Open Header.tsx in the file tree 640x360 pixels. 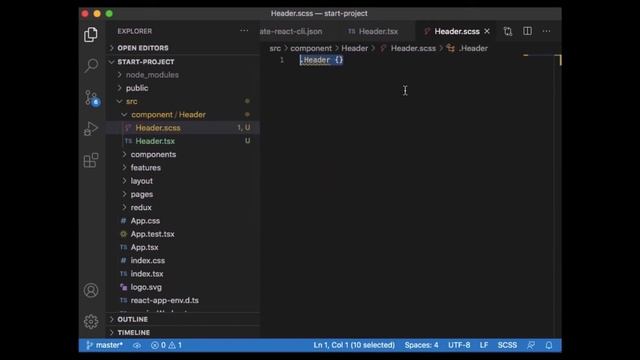182,141
